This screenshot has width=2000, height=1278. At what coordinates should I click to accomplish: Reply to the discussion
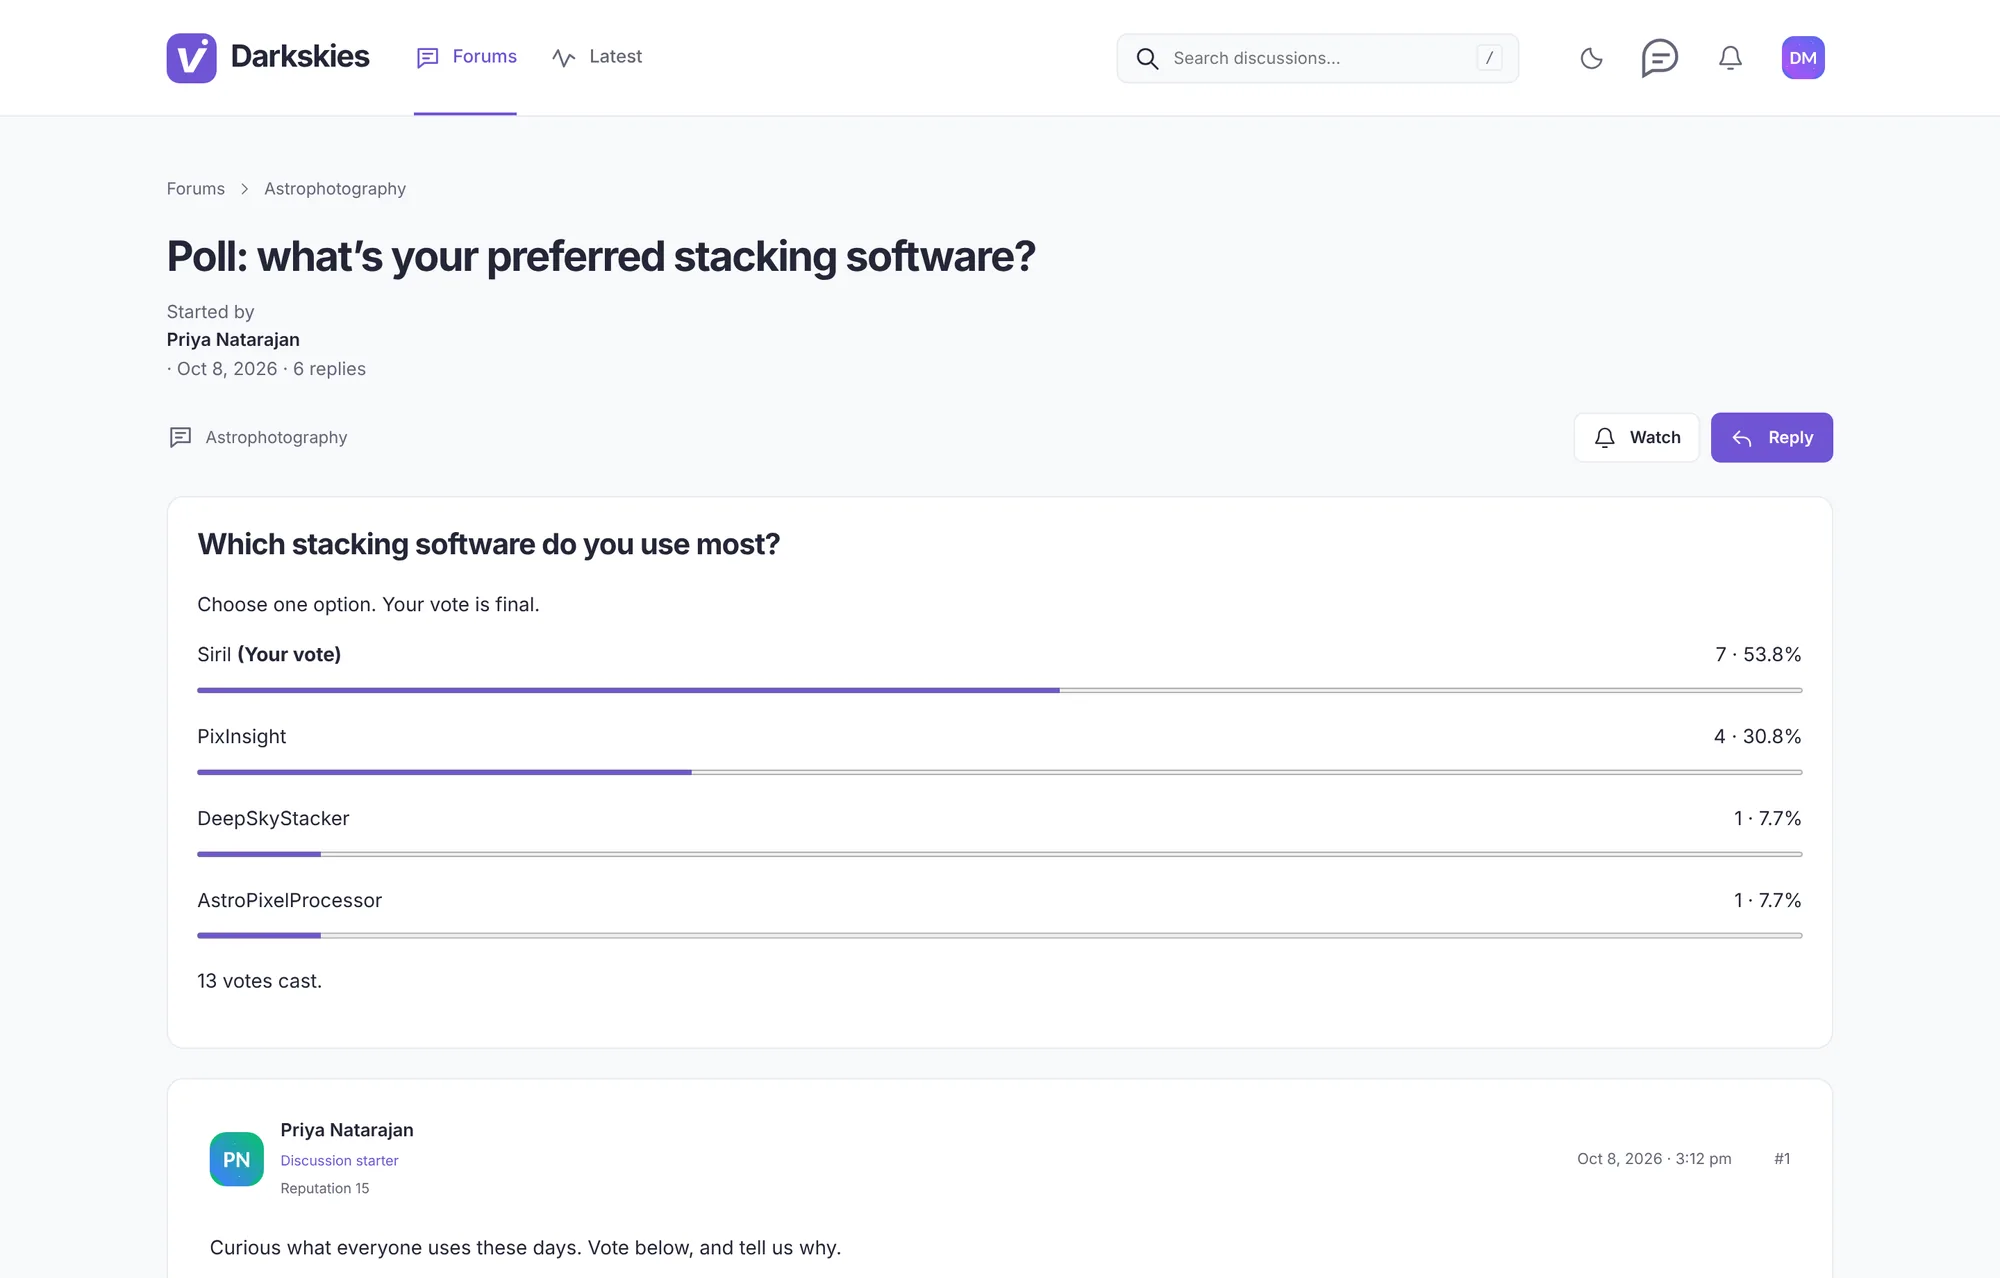pos(1771,438)
